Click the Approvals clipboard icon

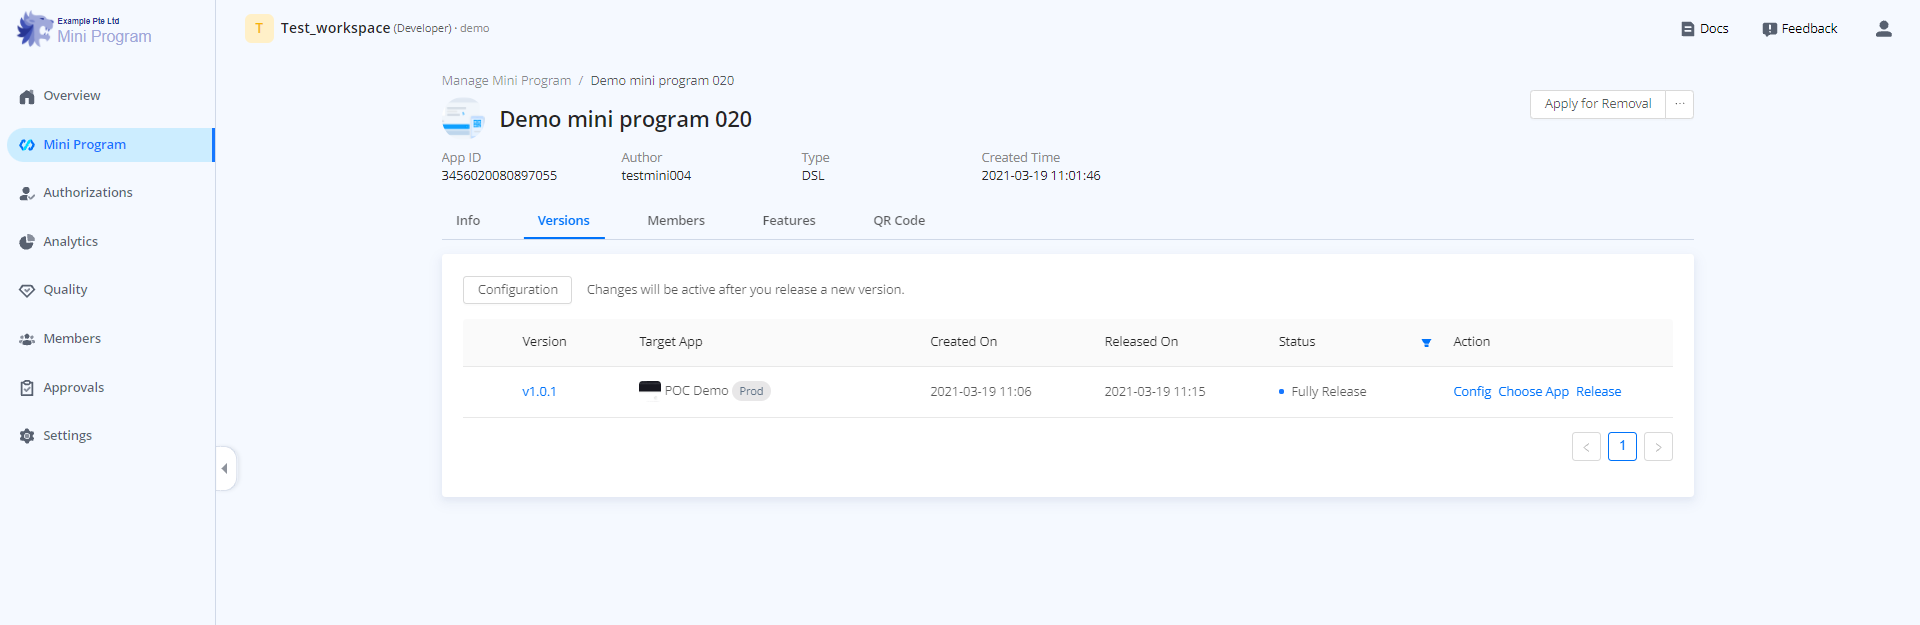pyautogui.click(x=27, y=388)
